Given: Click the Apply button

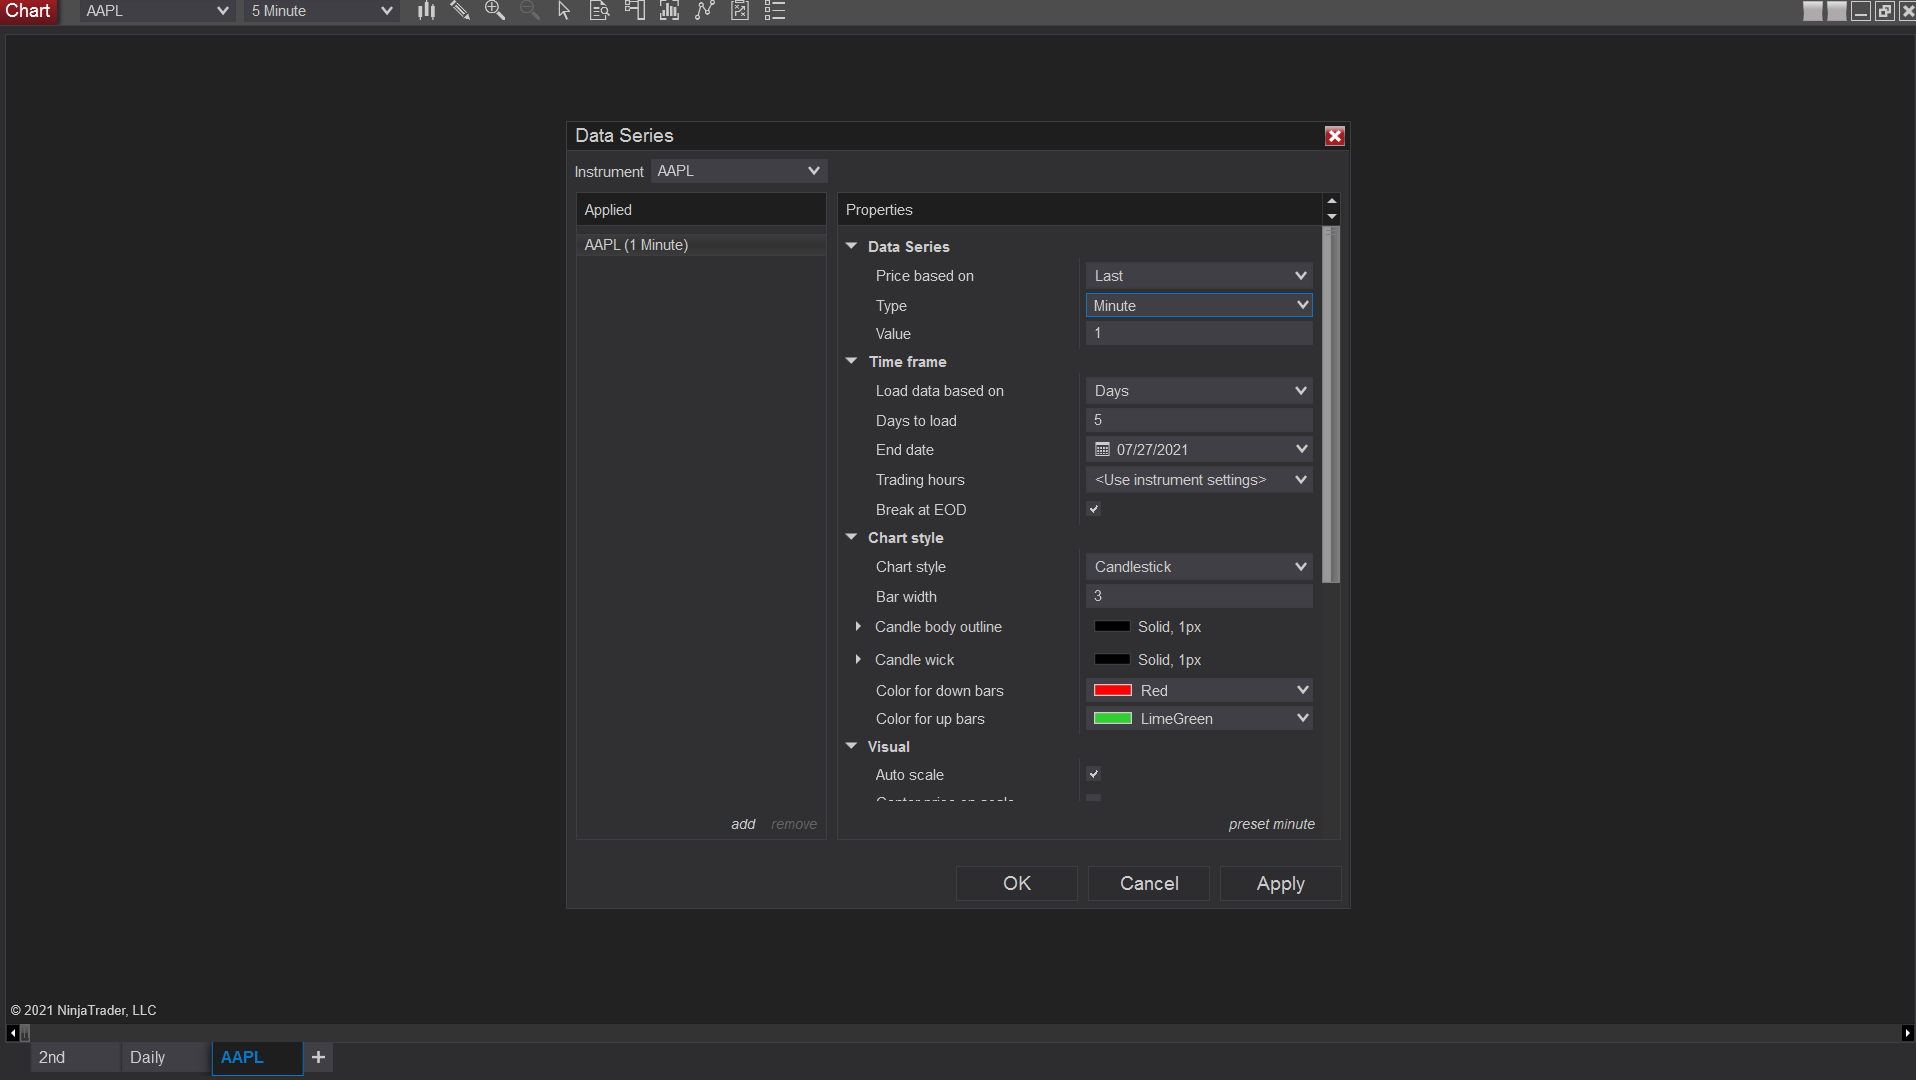Looking at the screenshot, I should (x=1281, y=884).
